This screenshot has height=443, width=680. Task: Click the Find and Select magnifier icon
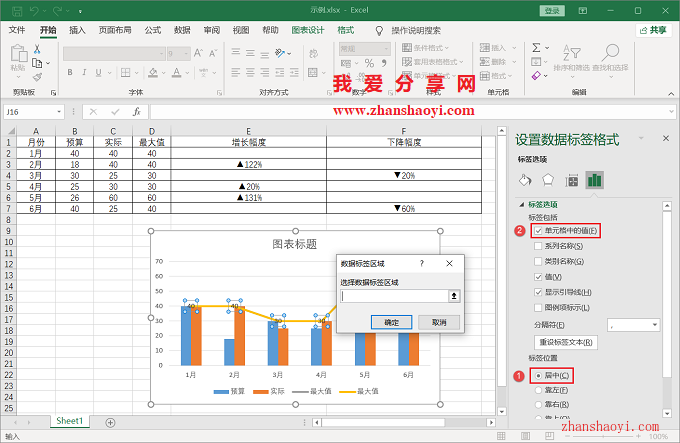610,53
